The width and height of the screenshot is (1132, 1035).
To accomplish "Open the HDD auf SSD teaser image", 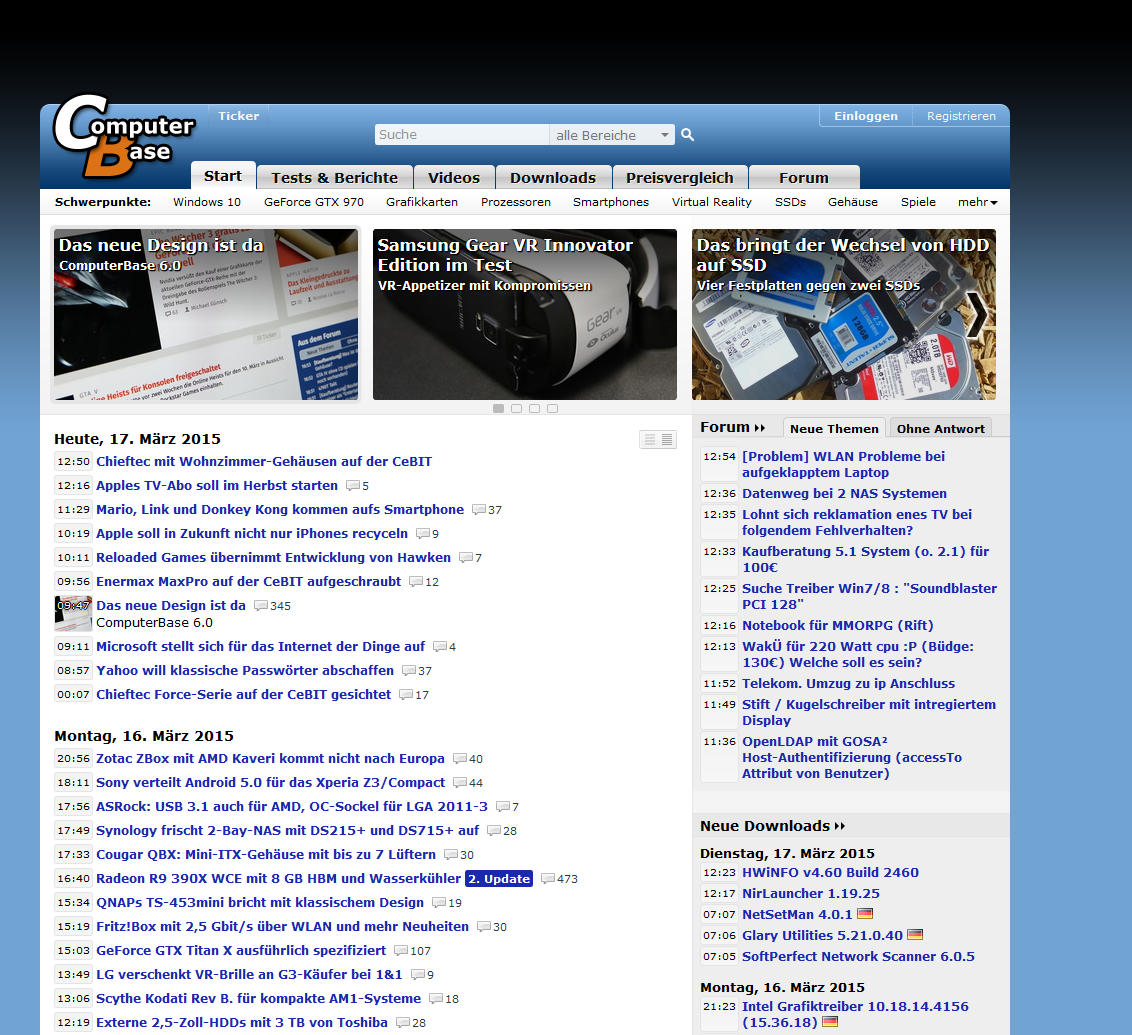I will tap(844, 314).
